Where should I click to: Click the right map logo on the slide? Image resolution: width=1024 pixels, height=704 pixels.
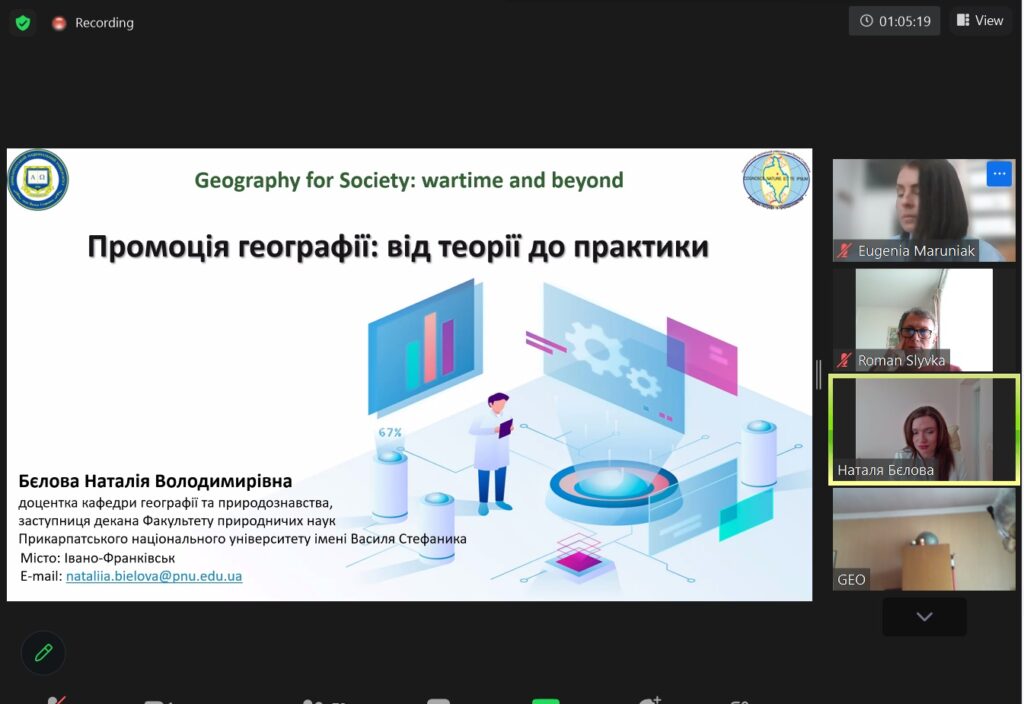(x=776, y=180)
